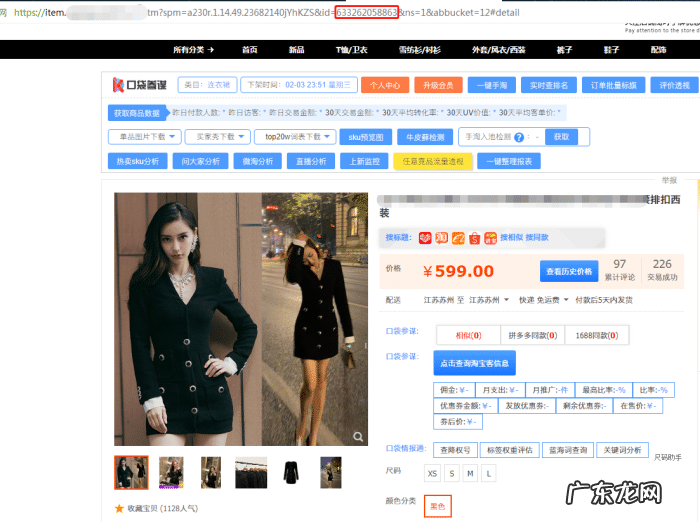This screenshot has width=700, height=522.
Task: Select the first product thumbnail
Action: (x=131, y=472)
